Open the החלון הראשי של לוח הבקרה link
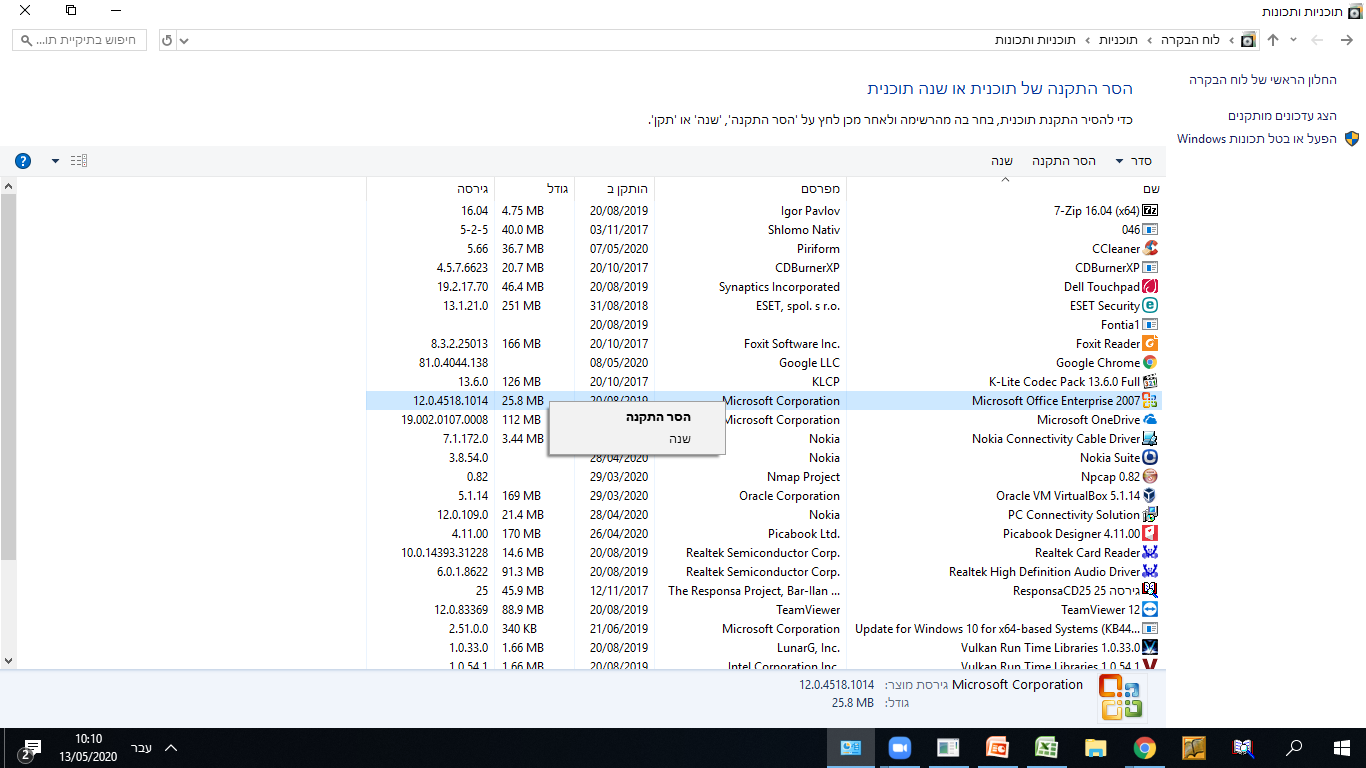The image size is (1366, 768). [1263, 79]
